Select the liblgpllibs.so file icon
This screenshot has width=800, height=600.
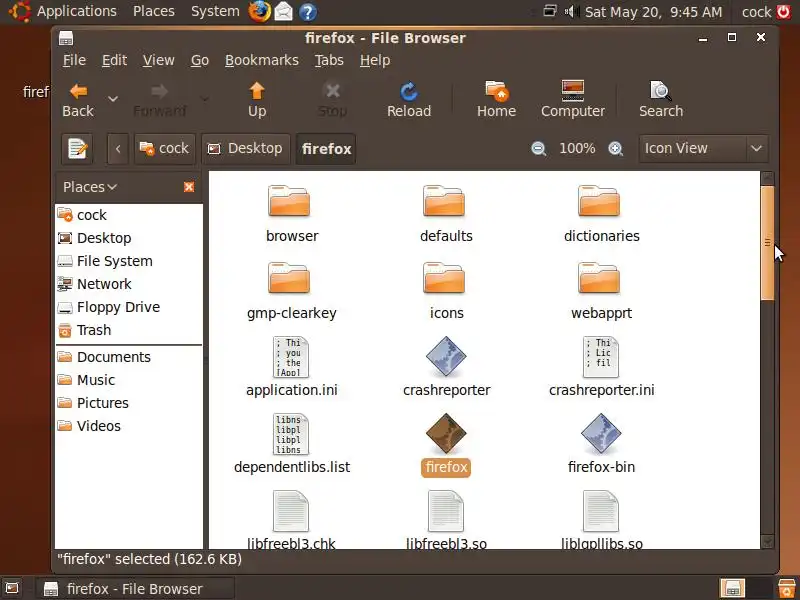coord(601,511)
